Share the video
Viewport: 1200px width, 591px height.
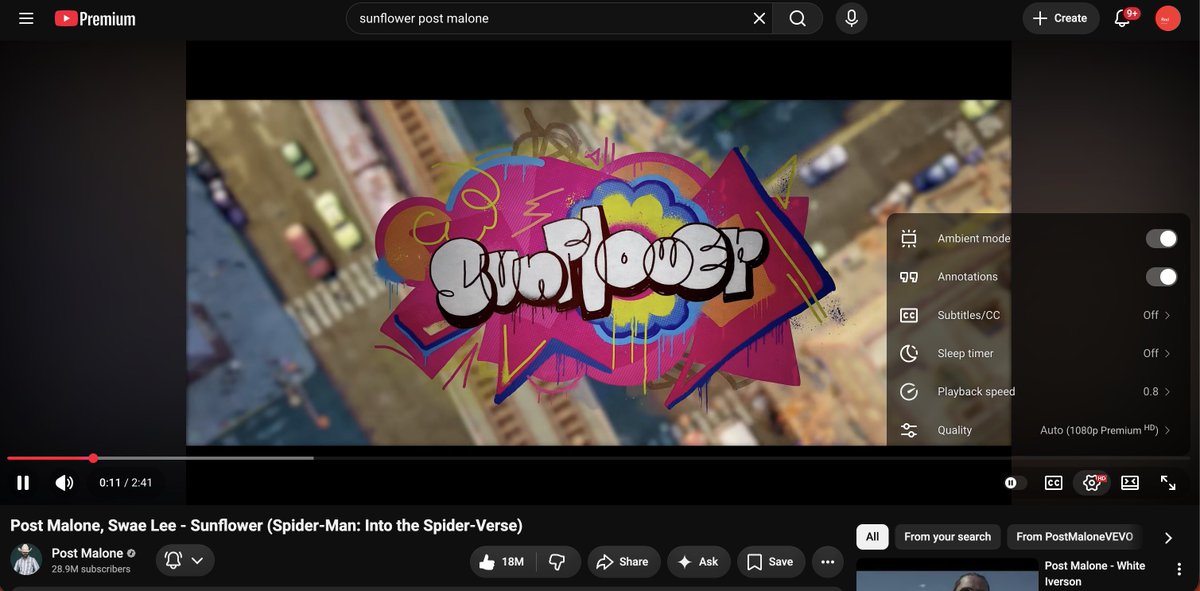click(623, 562)
